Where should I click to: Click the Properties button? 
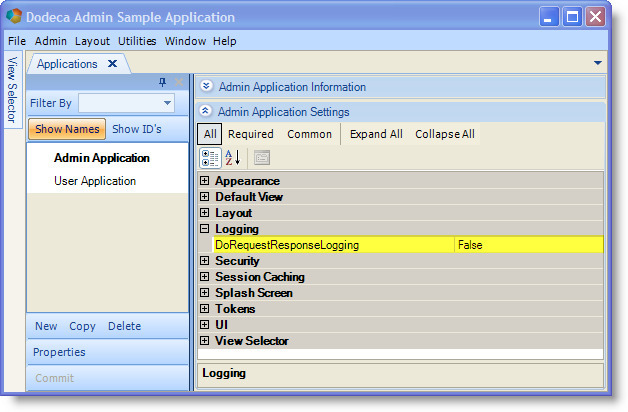59,352
